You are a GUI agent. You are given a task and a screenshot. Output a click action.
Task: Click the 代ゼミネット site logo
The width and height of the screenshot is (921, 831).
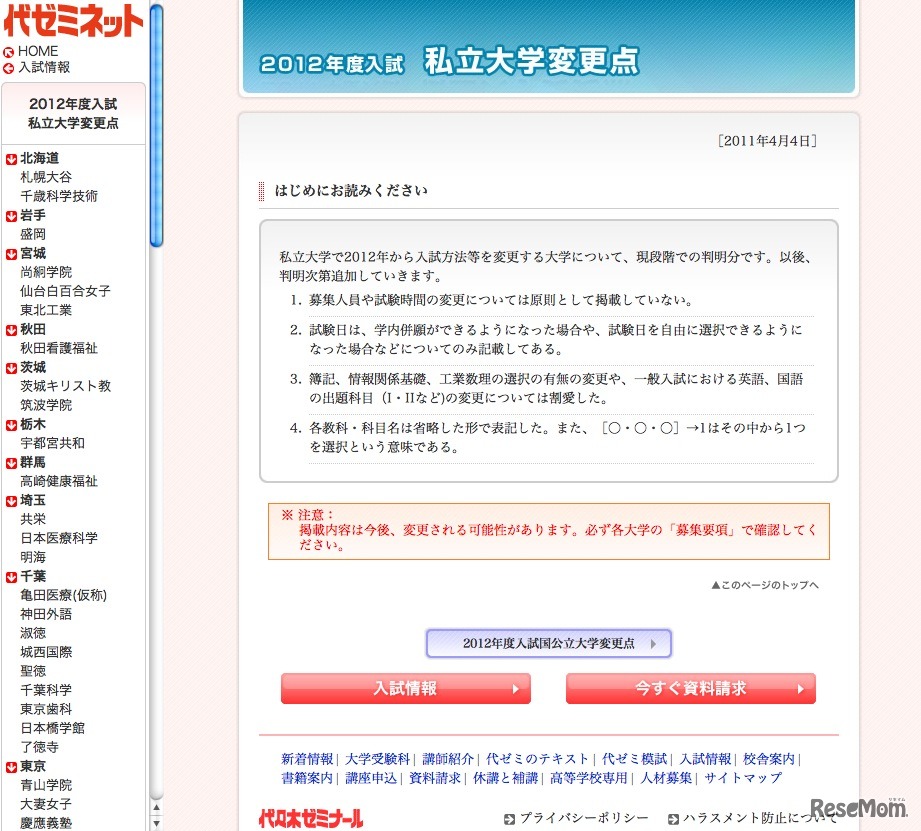coord(73,20)
